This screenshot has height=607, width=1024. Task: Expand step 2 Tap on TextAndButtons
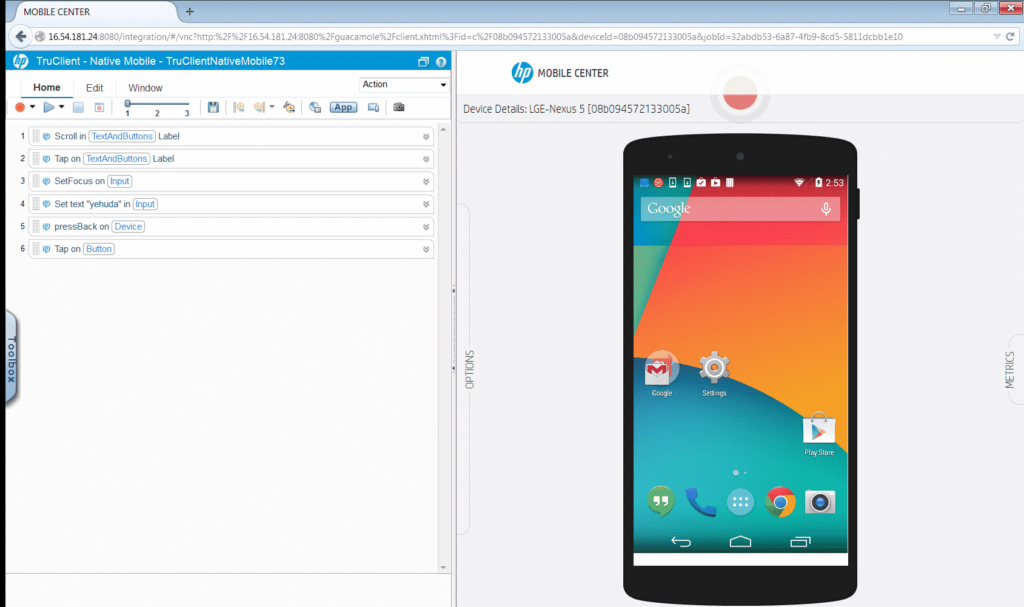point(426,159)
